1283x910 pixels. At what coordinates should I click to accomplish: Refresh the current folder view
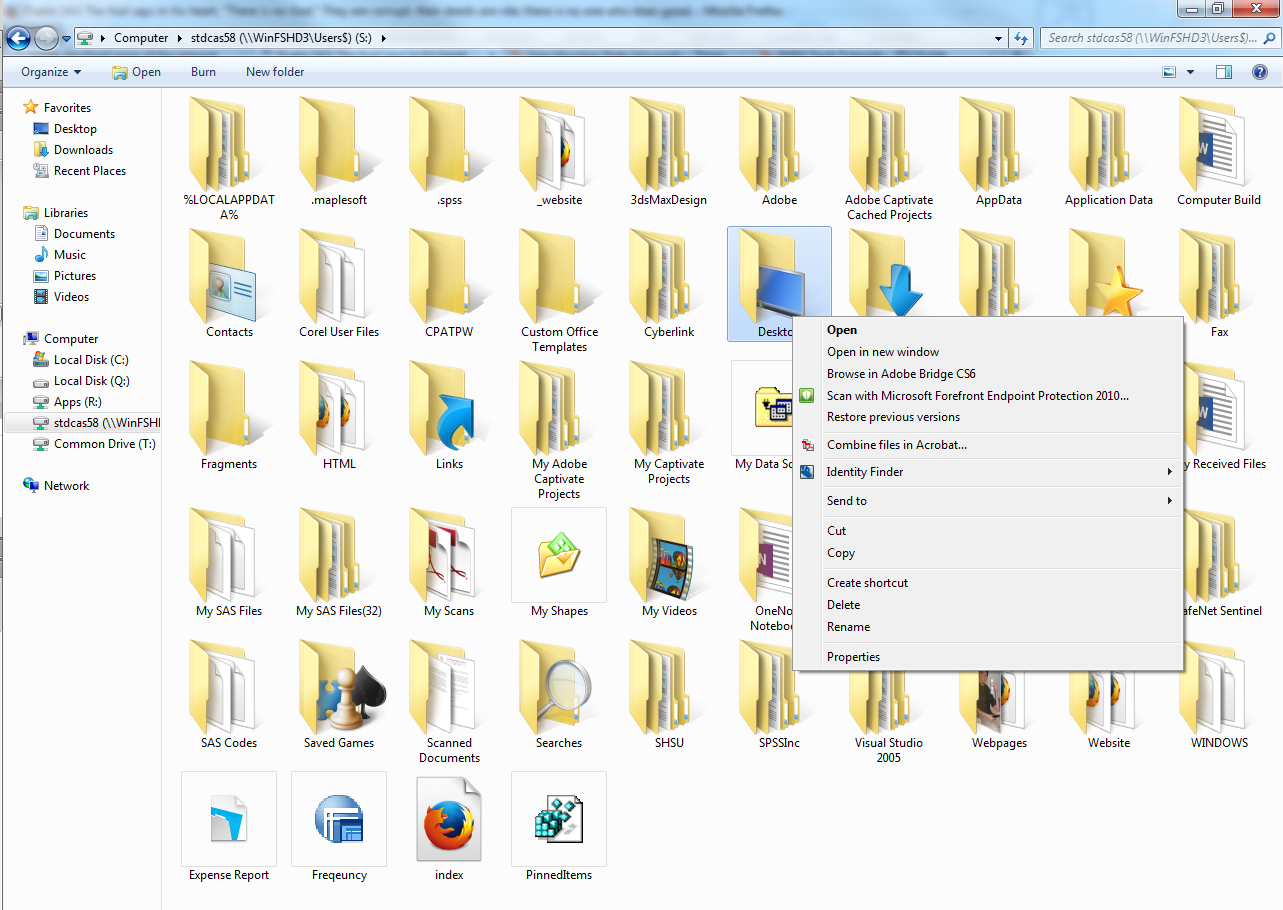coord(1019,38)
